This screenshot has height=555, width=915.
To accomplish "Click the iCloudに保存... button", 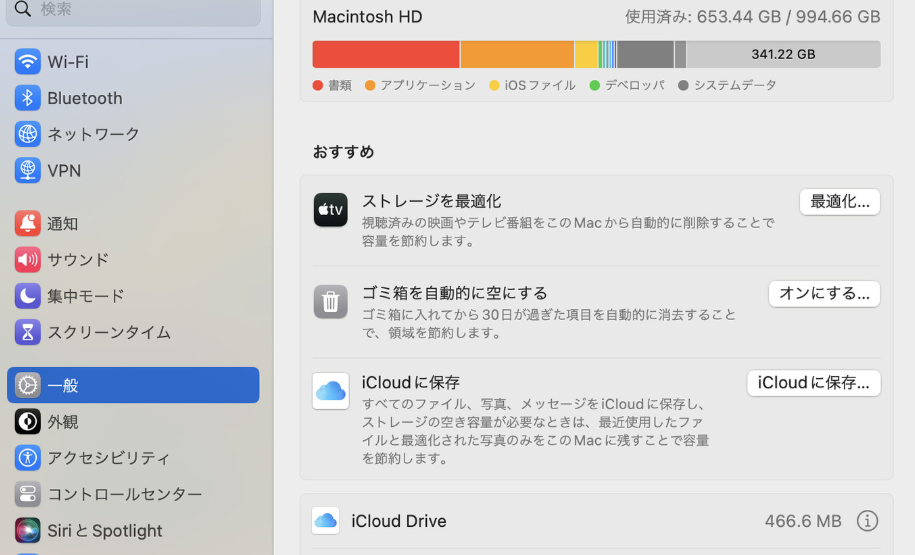I will [x=813, y=383].
